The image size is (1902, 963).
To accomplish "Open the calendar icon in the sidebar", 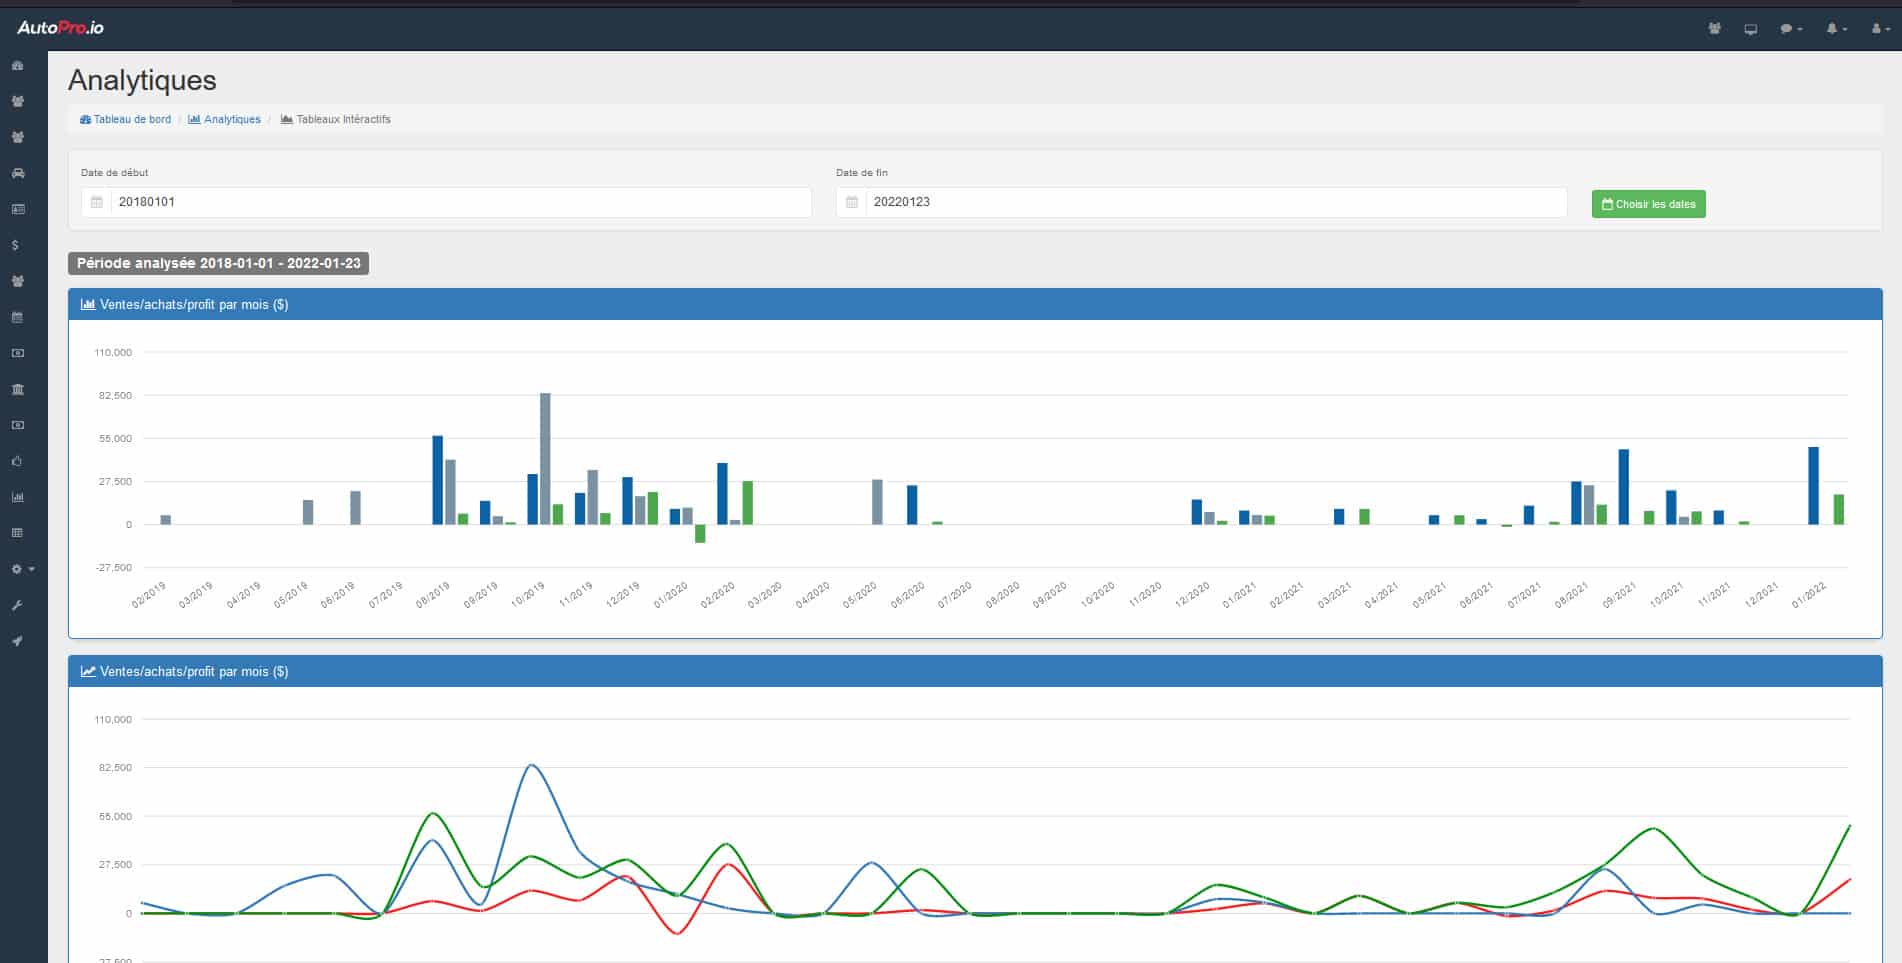I will pyautogui.click(x=17, y=317).
